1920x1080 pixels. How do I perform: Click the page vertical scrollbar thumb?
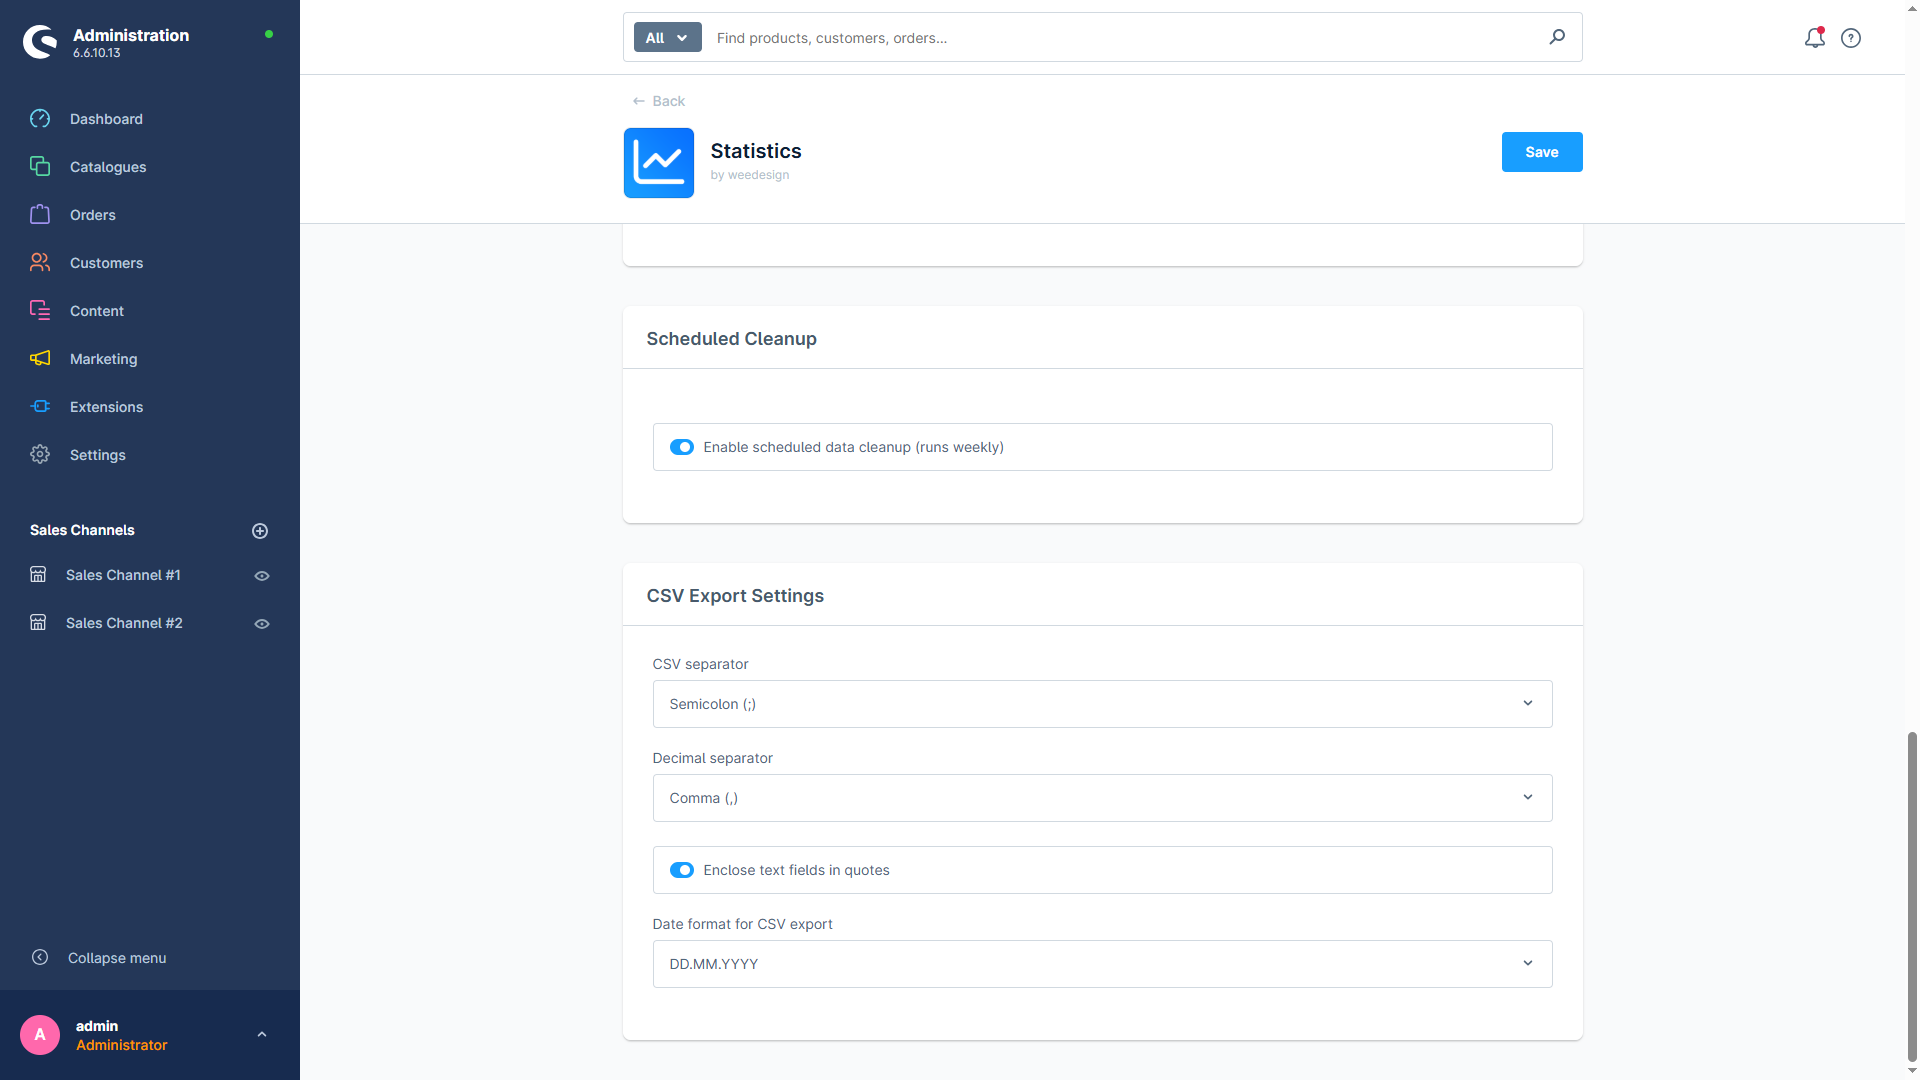coord(1912,895)
